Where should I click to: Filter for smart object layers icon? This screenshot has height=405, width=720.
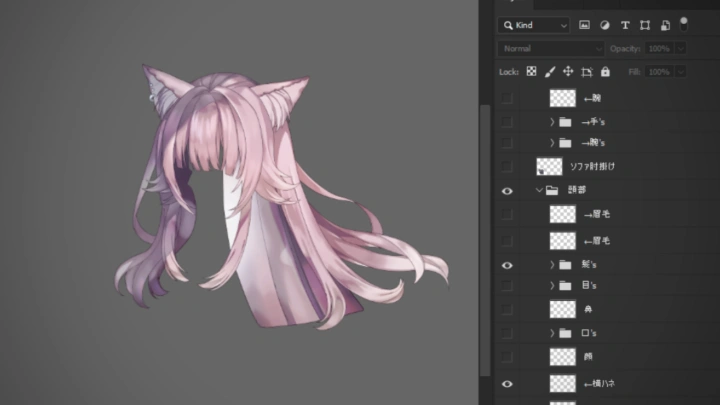pyautogui.click(x=665, y=25)
